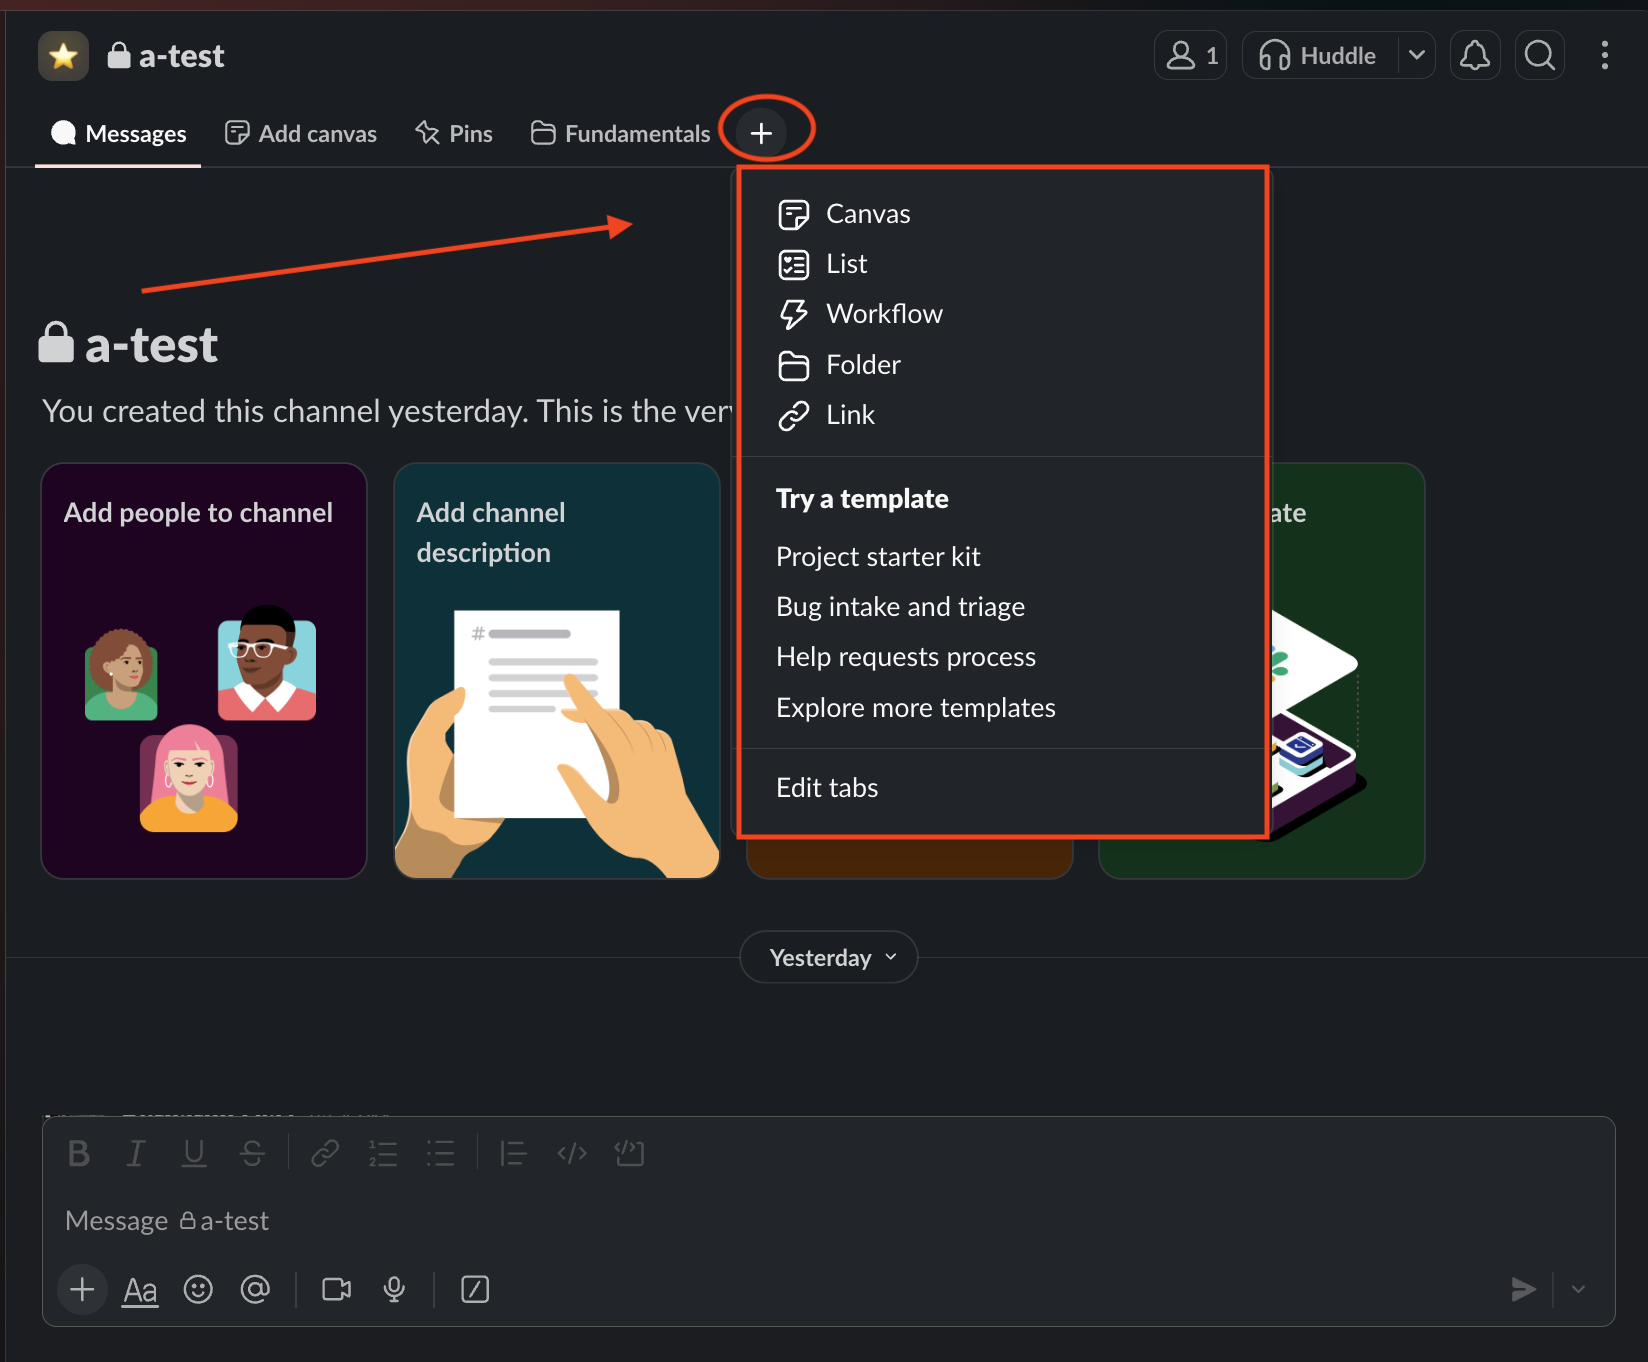Record a video clip with camera icon
This screenshot has width=1648, height=1362.
336,1290
